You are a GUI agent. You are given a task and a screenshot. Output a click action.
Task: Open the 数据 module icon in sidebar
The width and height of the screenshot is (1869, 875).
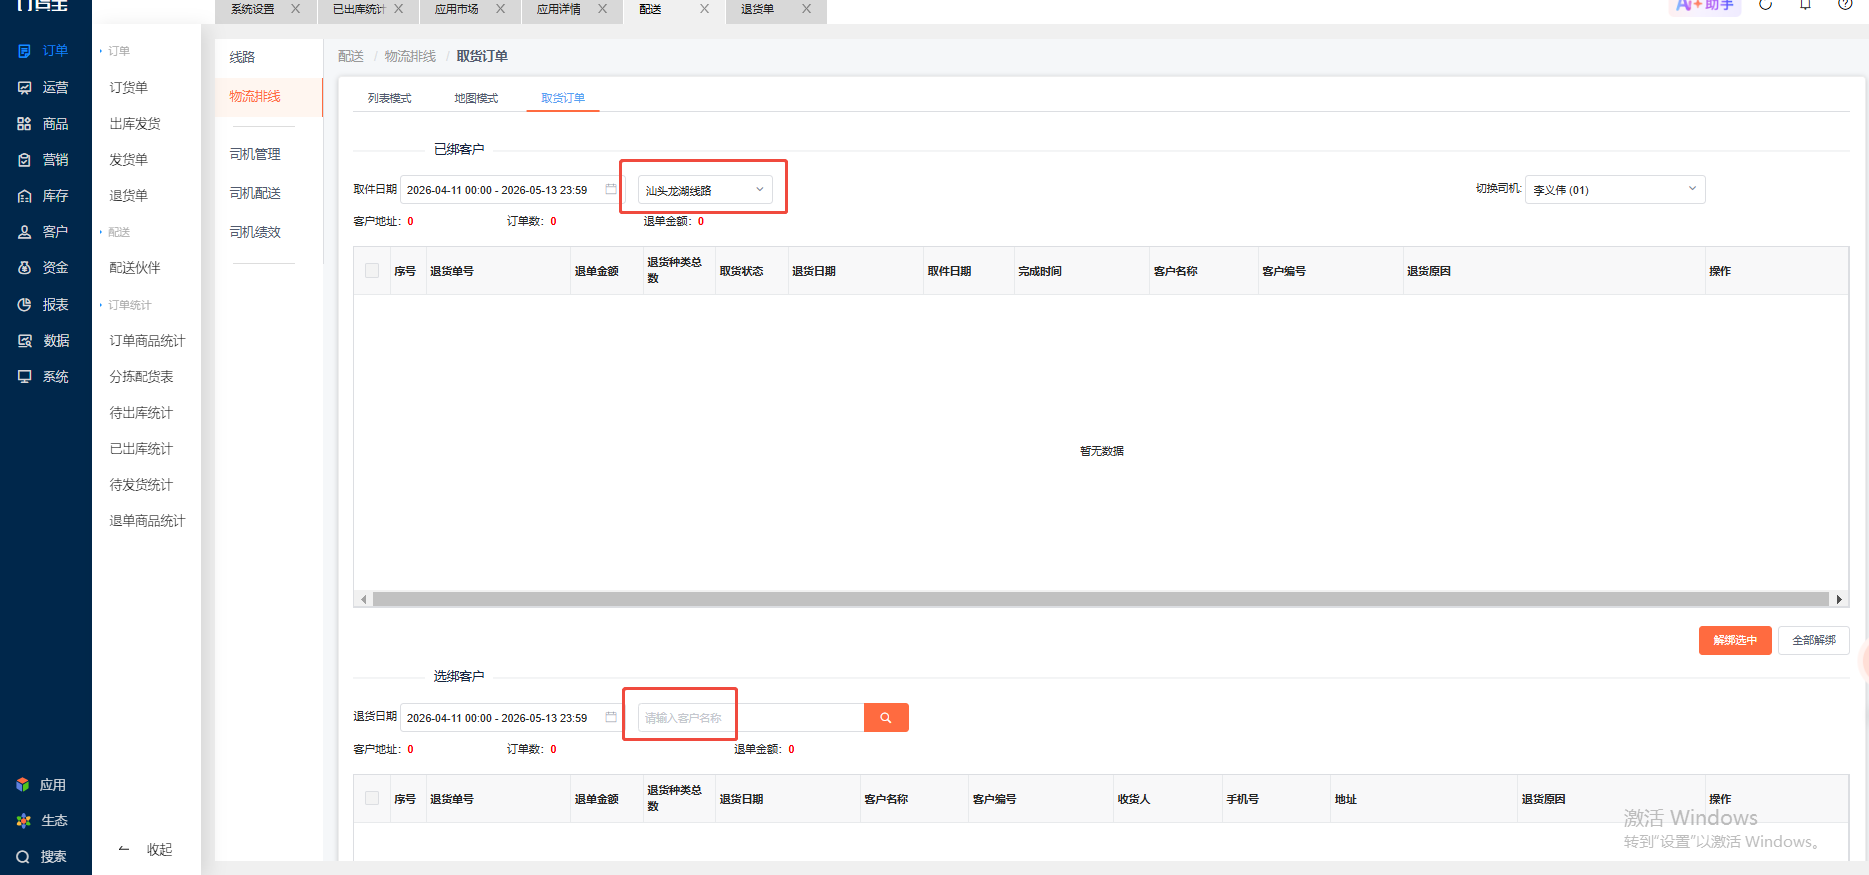[24, 341]
